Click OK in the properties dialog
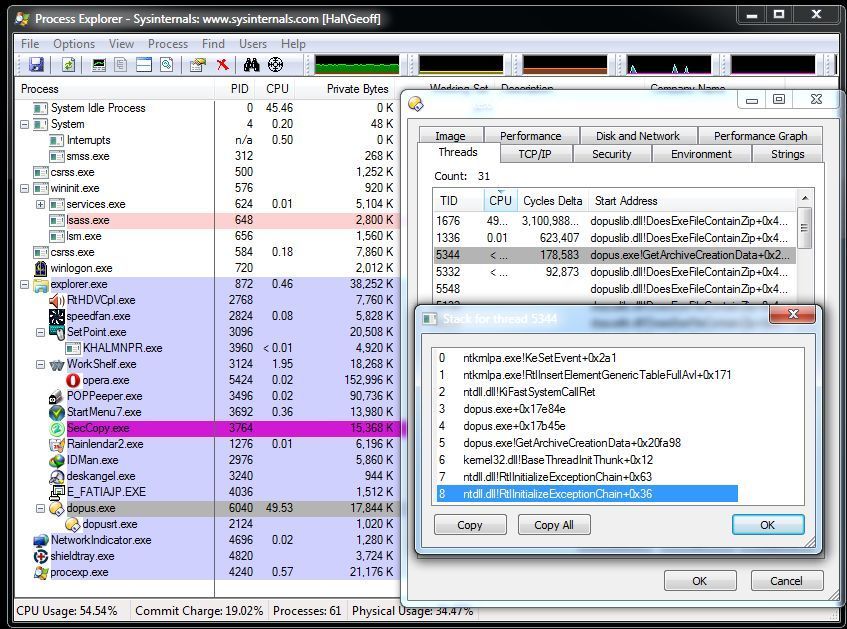Viewport: 847px width, 629px height. pos(700,581)
